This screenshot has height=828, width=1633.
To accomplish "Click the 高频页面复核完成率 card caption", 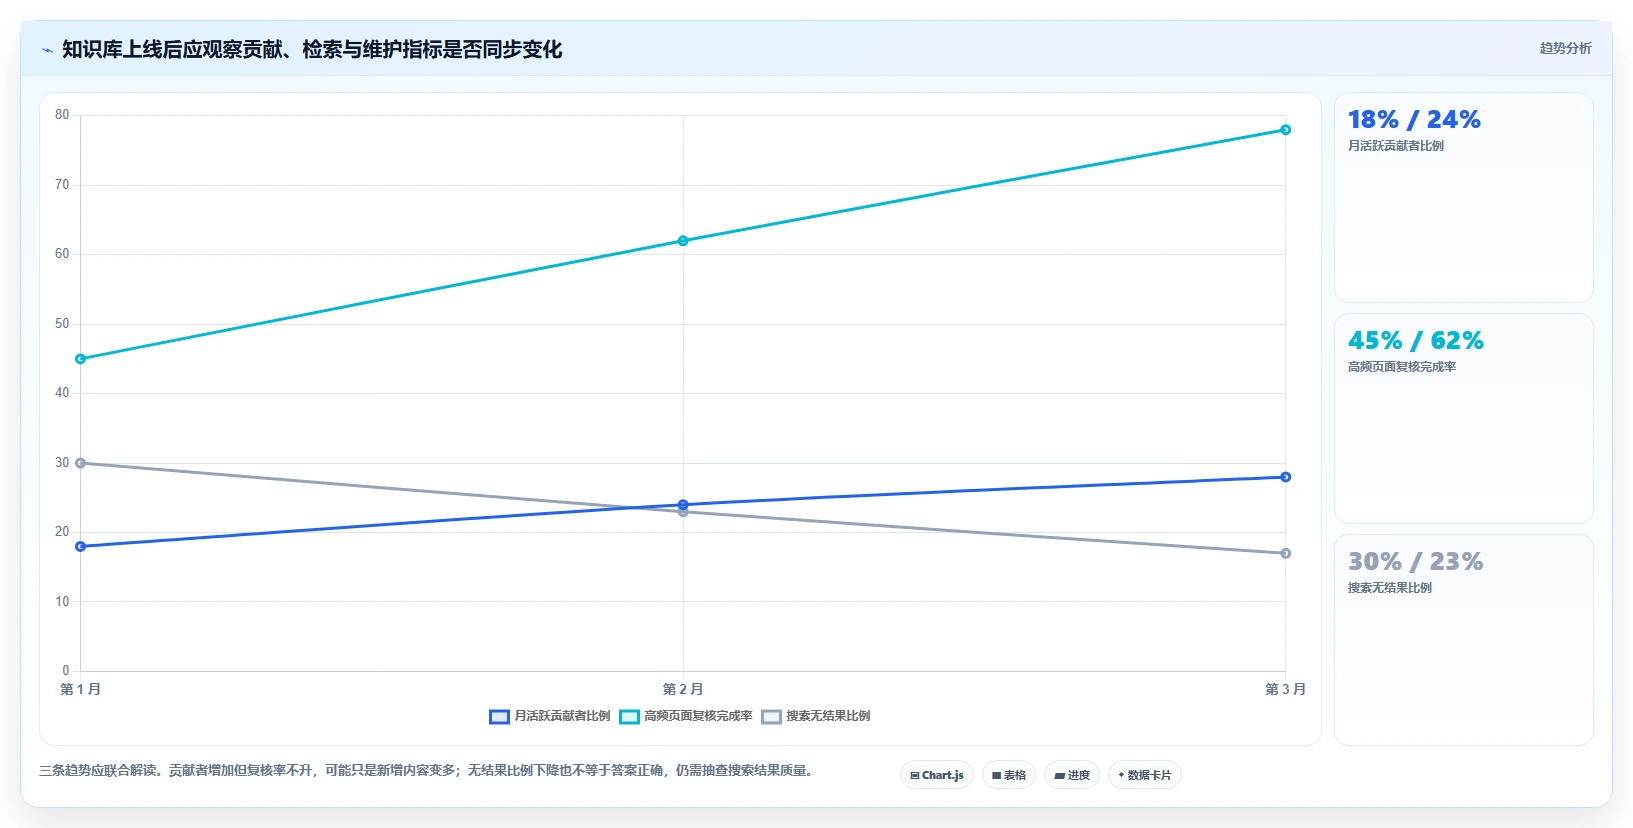I will tap(1402, 367).
